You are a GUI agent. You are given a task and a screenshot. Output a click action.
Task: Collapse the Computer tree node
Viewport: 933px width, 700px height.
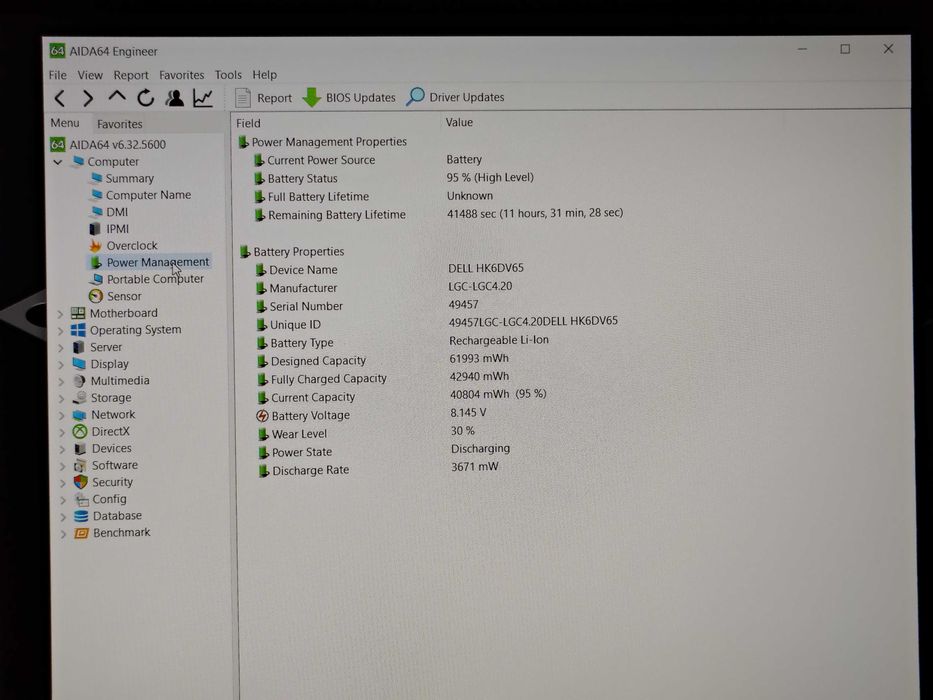(x=58, y=162)
